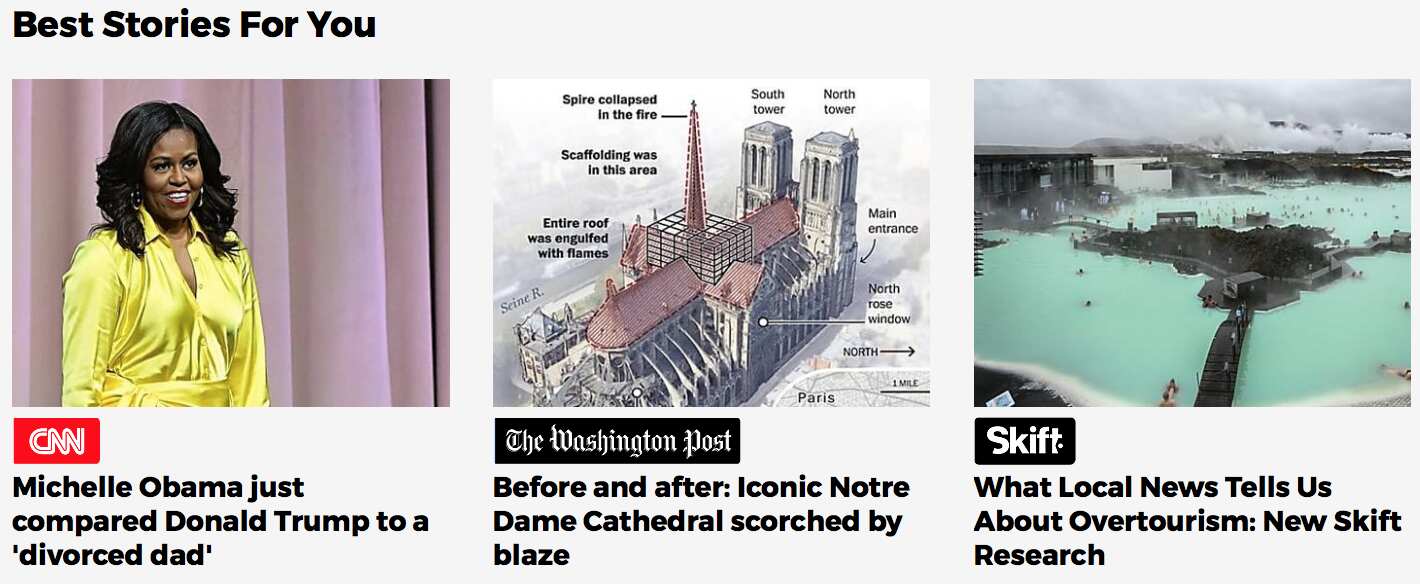The height and width of the screenshot is (584, 1420).
Task: Open The Washington Post source logo
Action: click(x=617, y=441)
